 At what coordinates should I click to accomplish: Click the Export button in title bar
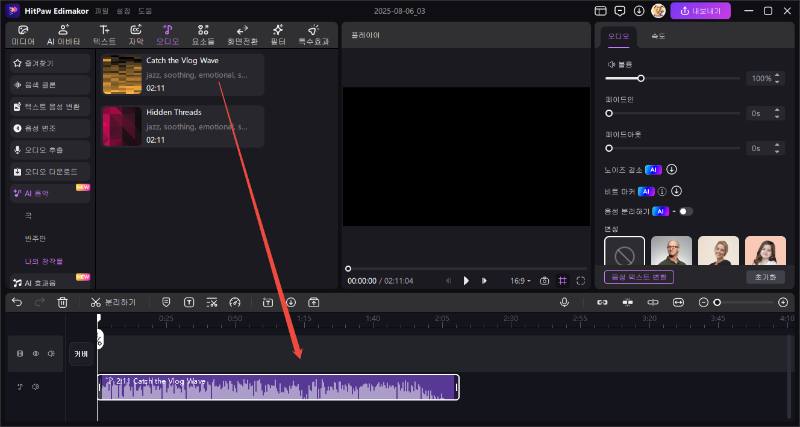700,11
